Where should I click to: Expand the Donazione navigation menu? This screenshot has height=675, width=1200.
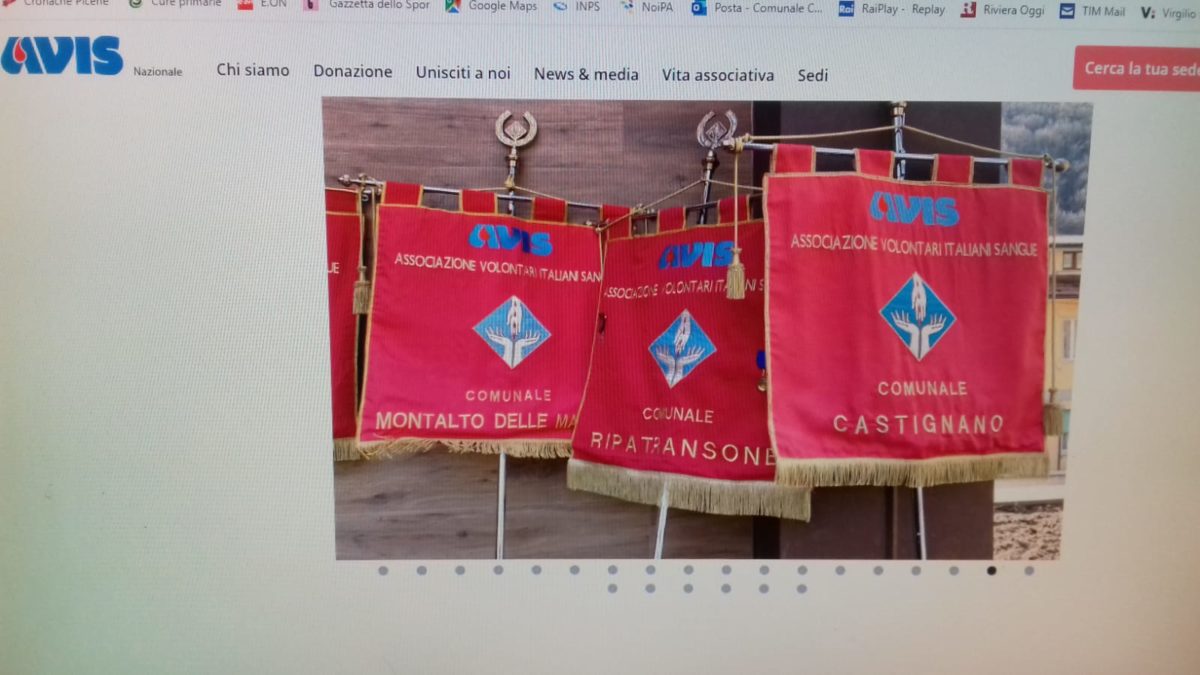(352, 72)
